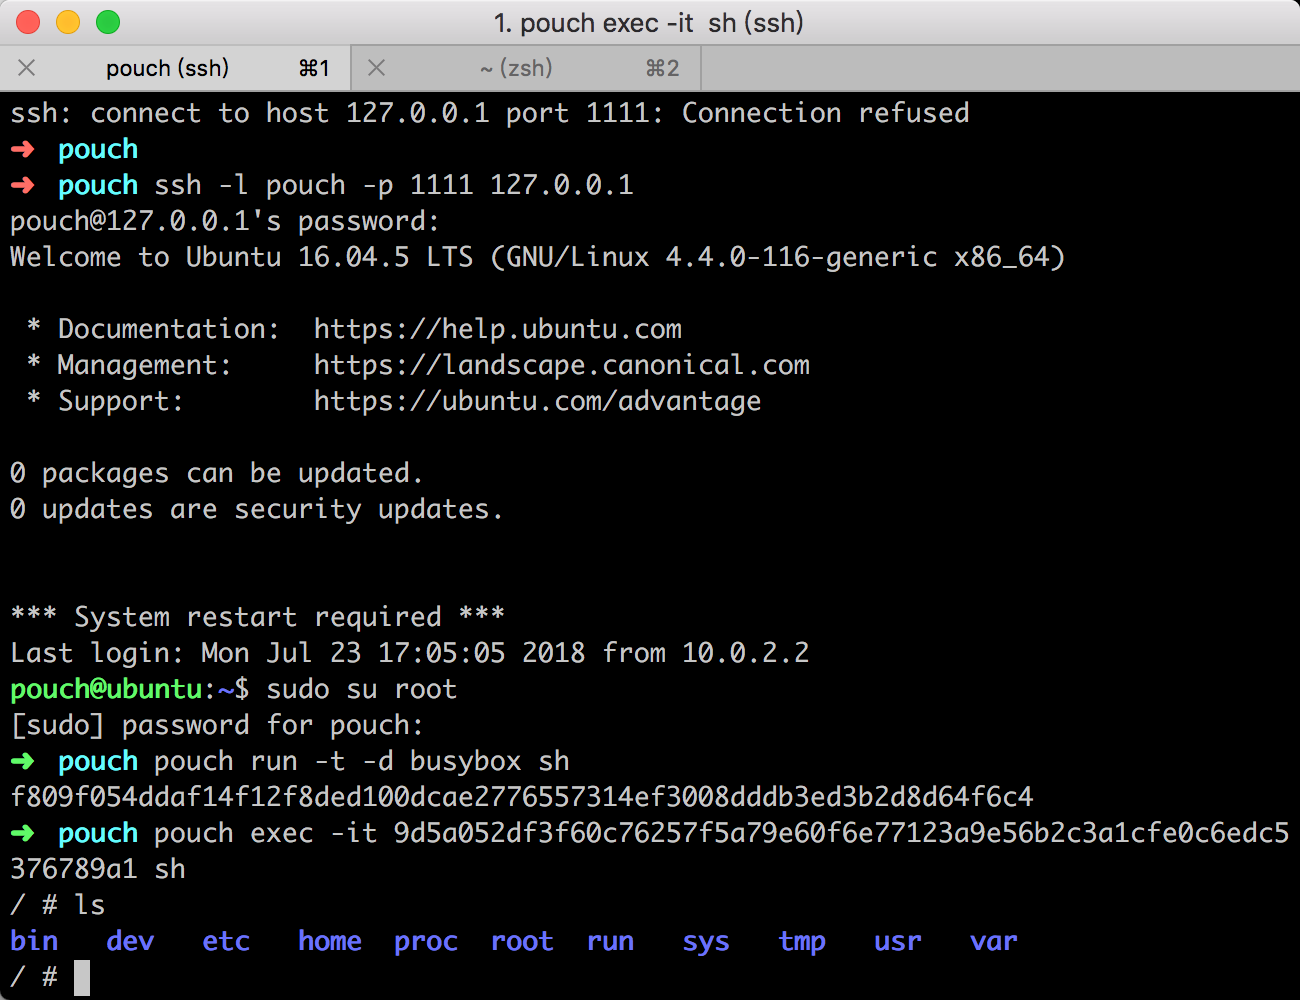Switch to the ~ (zsh) tab
This screenshot has height=1000, width=1300.
[x=526, y=68]
